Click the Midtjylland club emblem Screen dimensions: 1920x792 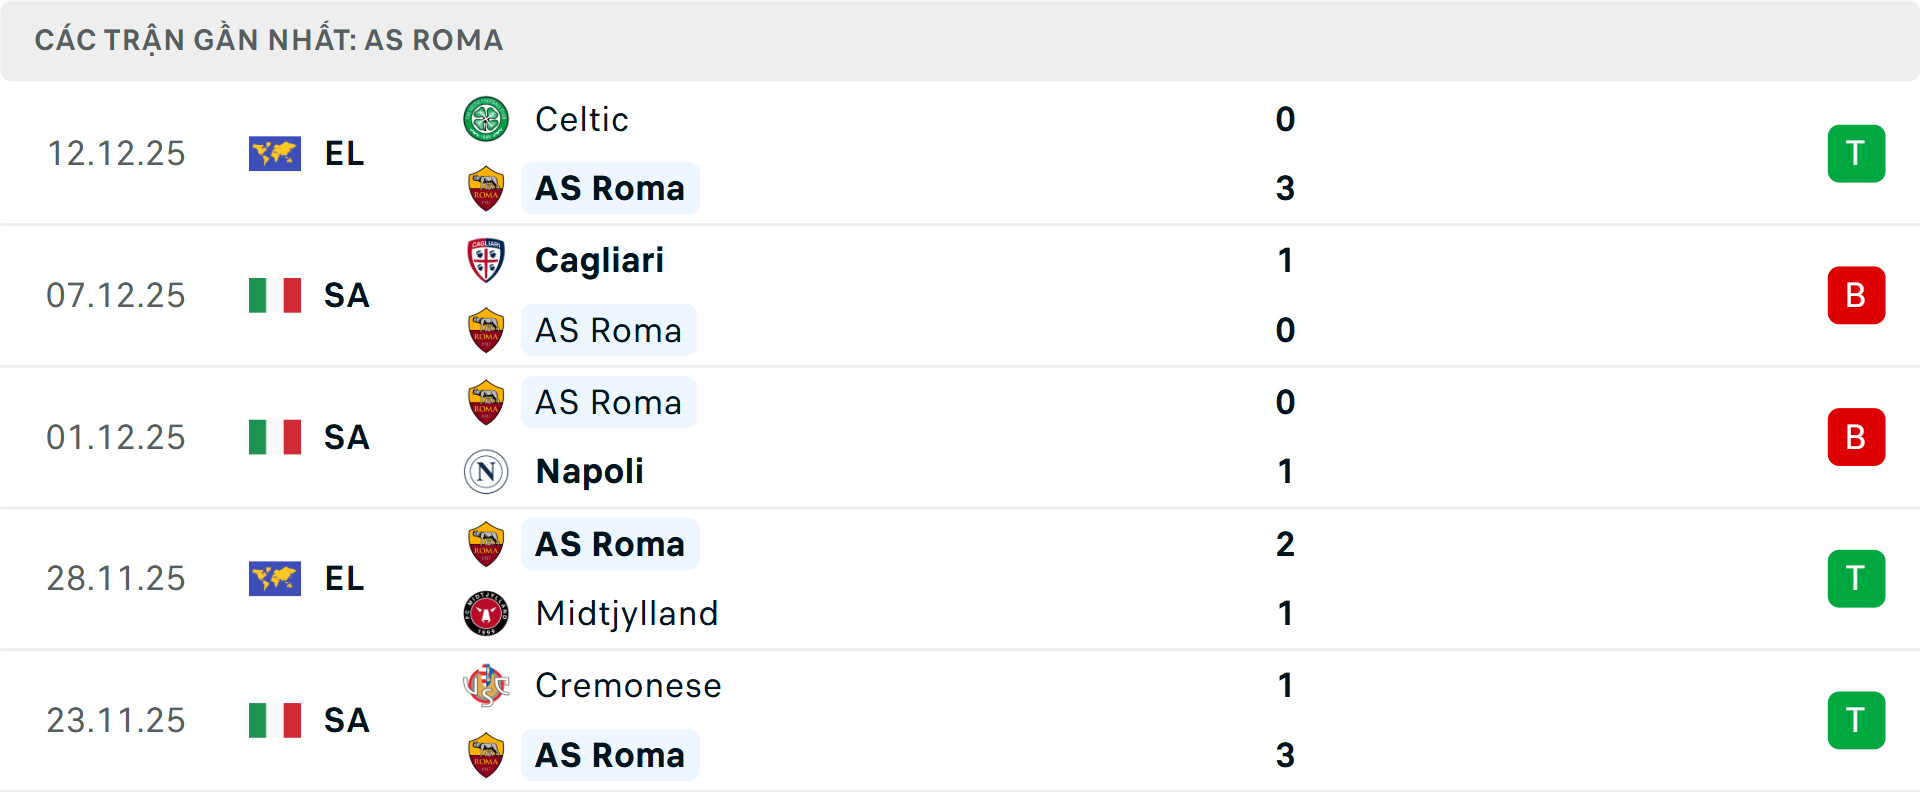click(486, 613)
